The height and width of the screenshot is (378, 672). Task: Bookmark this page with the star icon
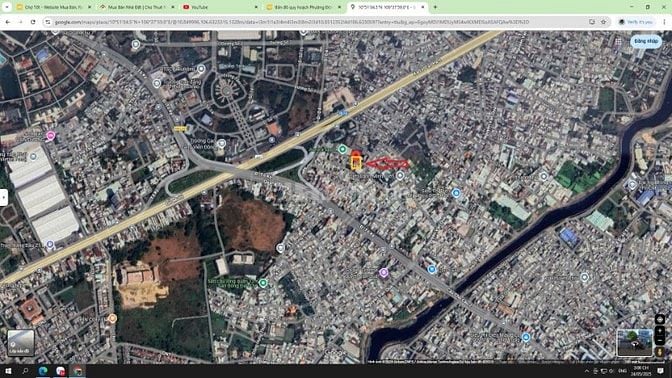tap(603, 22)
